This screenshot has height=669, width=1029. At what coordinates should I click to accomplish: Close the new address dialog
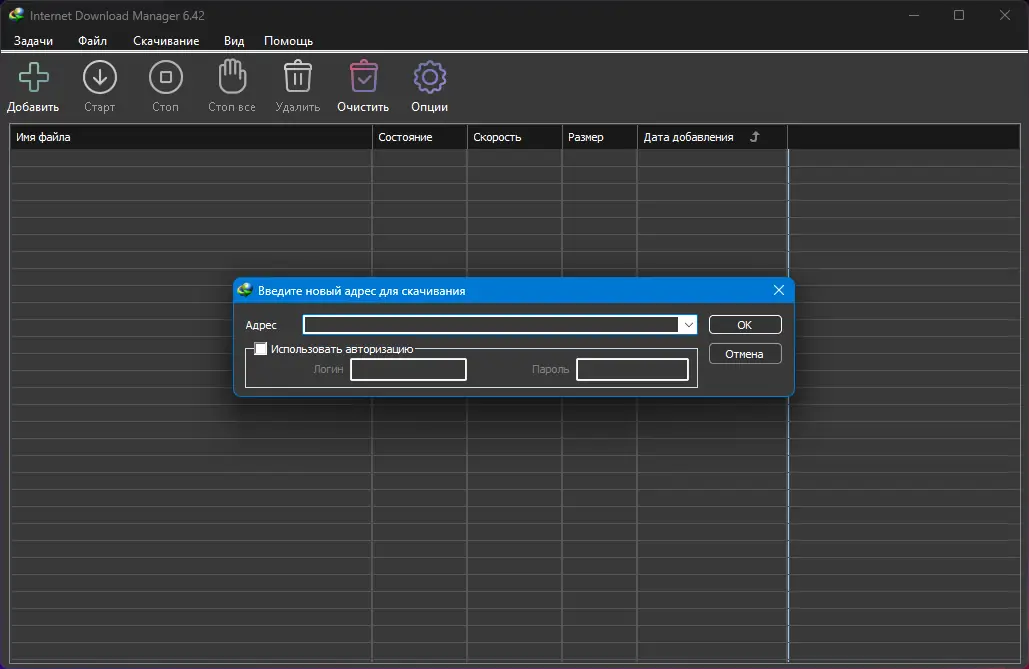point(779,290)
